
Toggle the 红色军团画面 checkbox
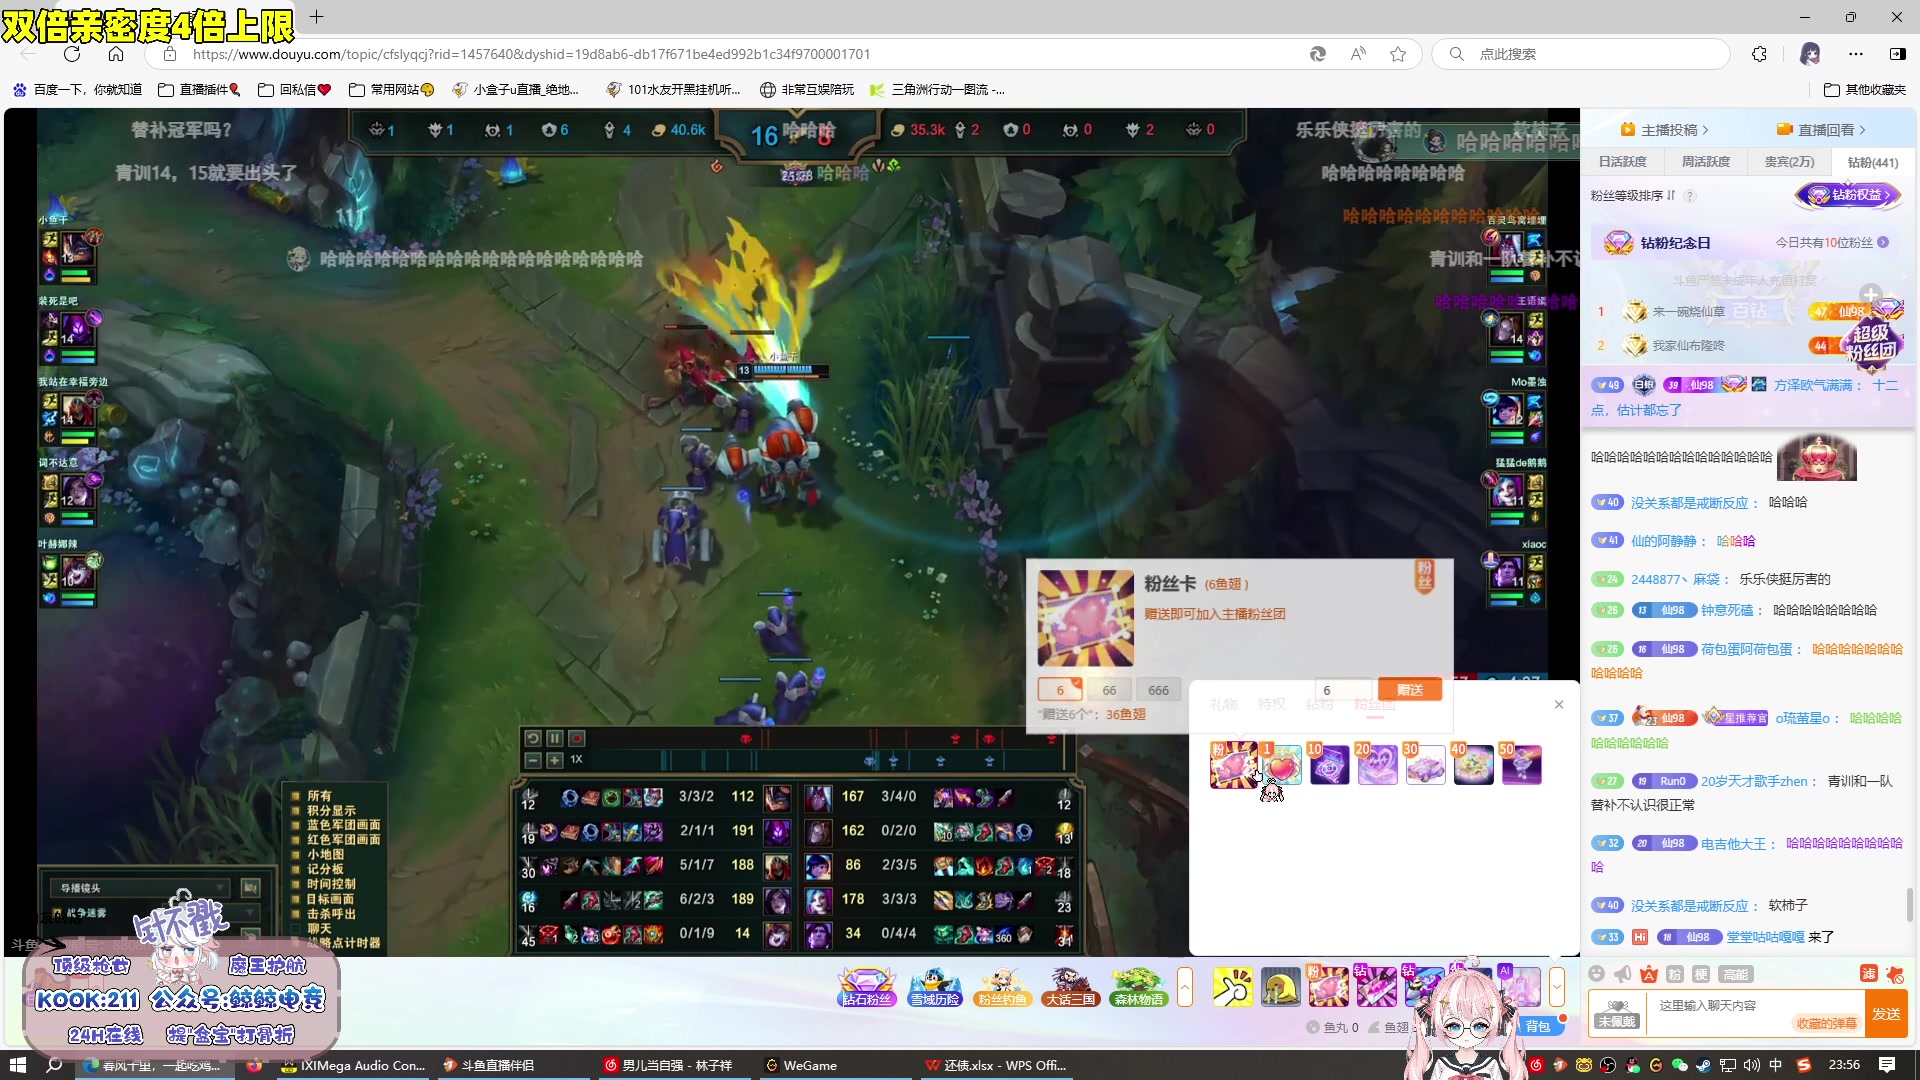pos(295,840)
